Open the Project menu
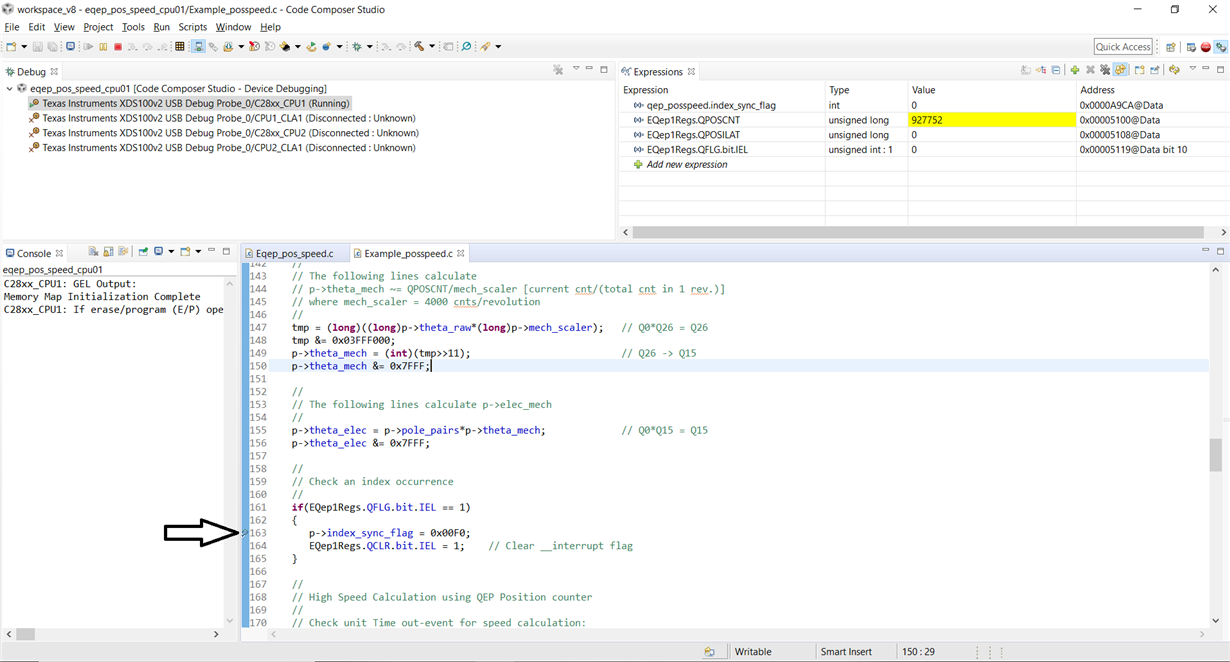The width and height of the screenshot is (1230, 662). click(x=98, y=27)
